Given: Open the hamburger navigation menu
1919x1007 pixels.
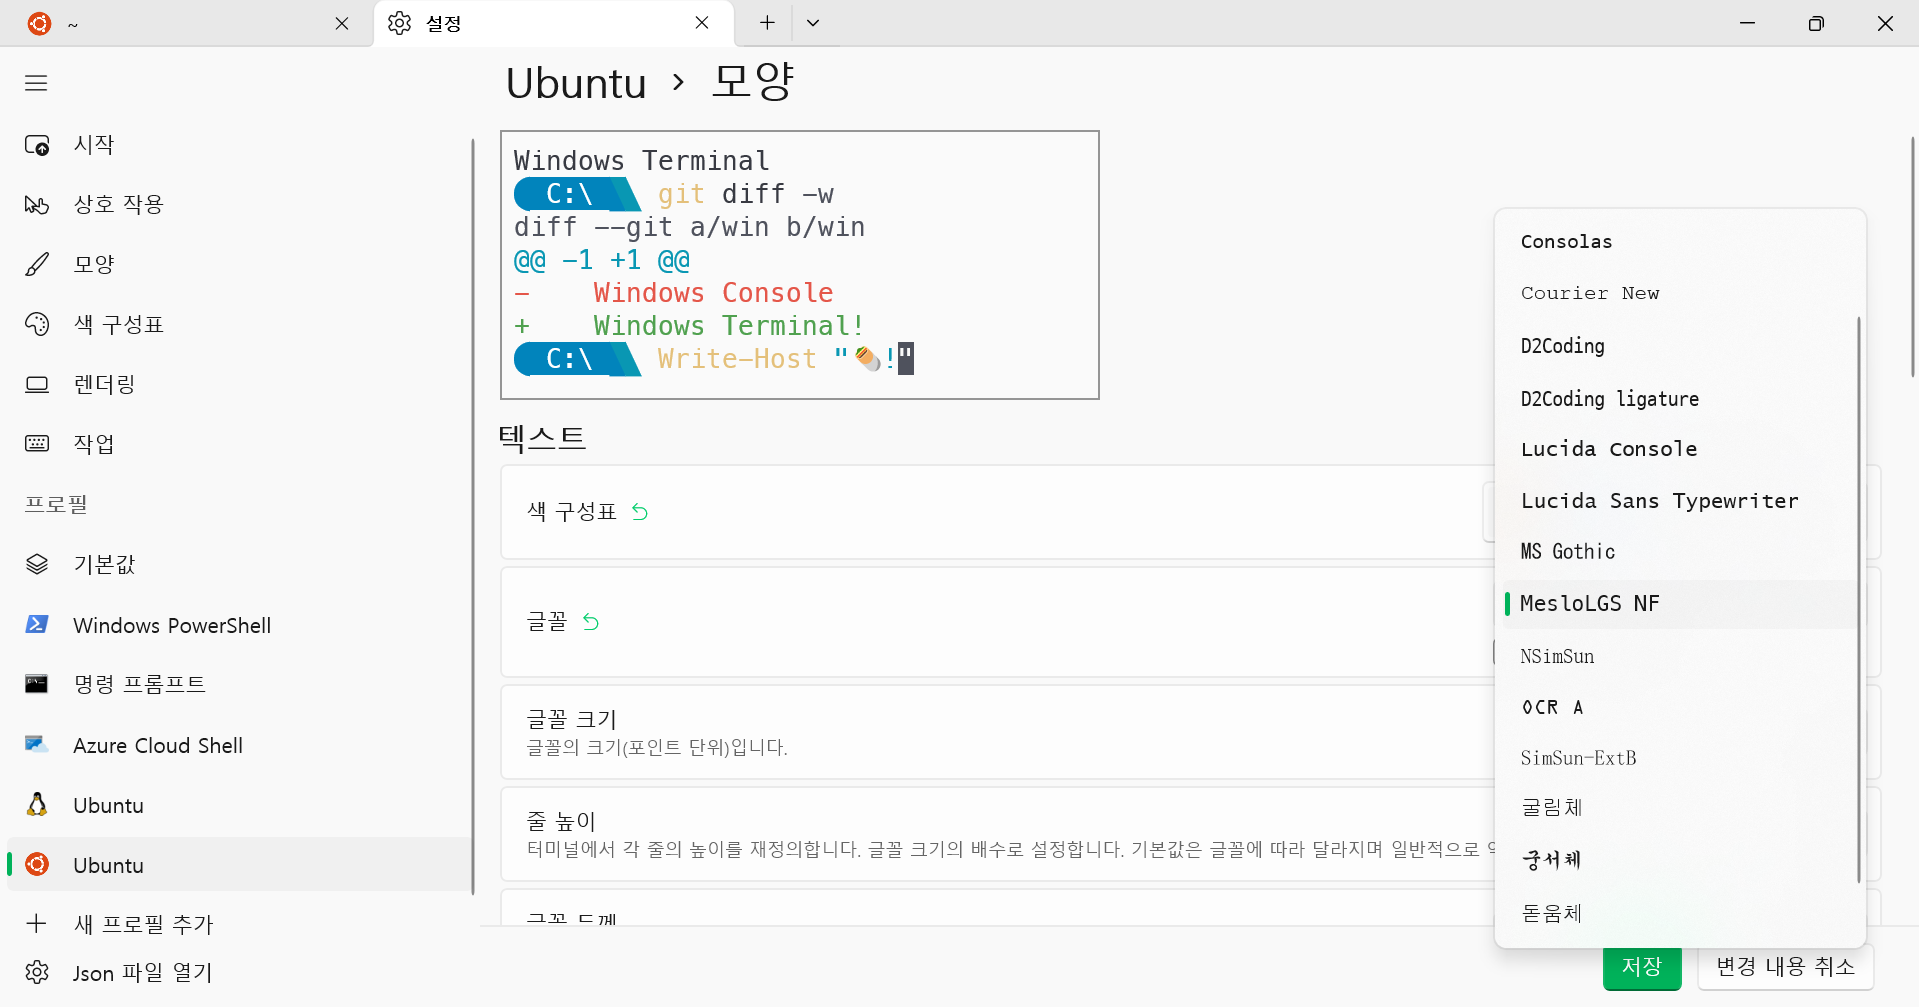Looking at the screenshot, I should pos(36,83).
